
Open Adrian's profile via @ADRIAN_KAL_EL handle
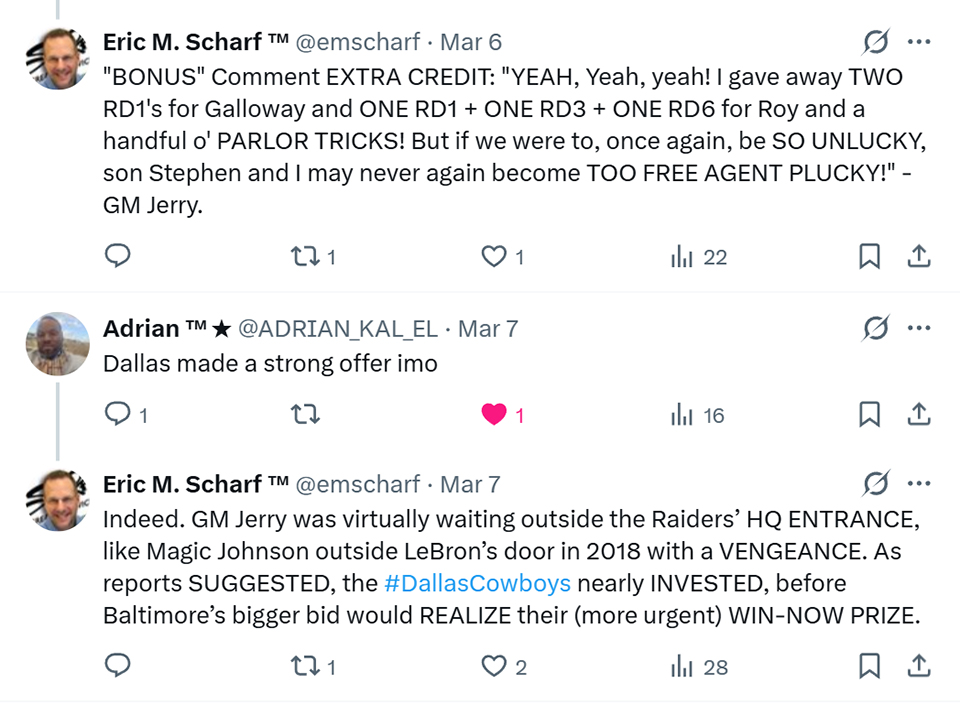337,329
